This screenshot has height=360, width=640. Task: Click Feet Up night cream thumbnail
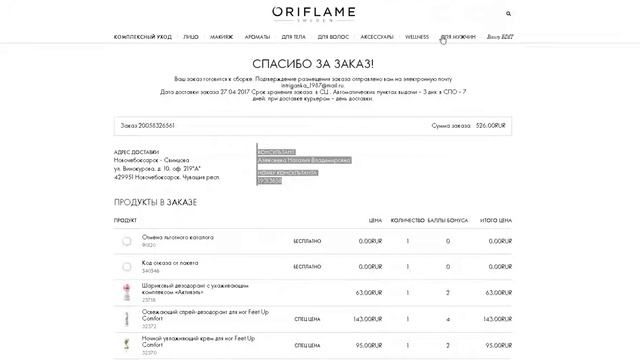(x=127, y=345)
